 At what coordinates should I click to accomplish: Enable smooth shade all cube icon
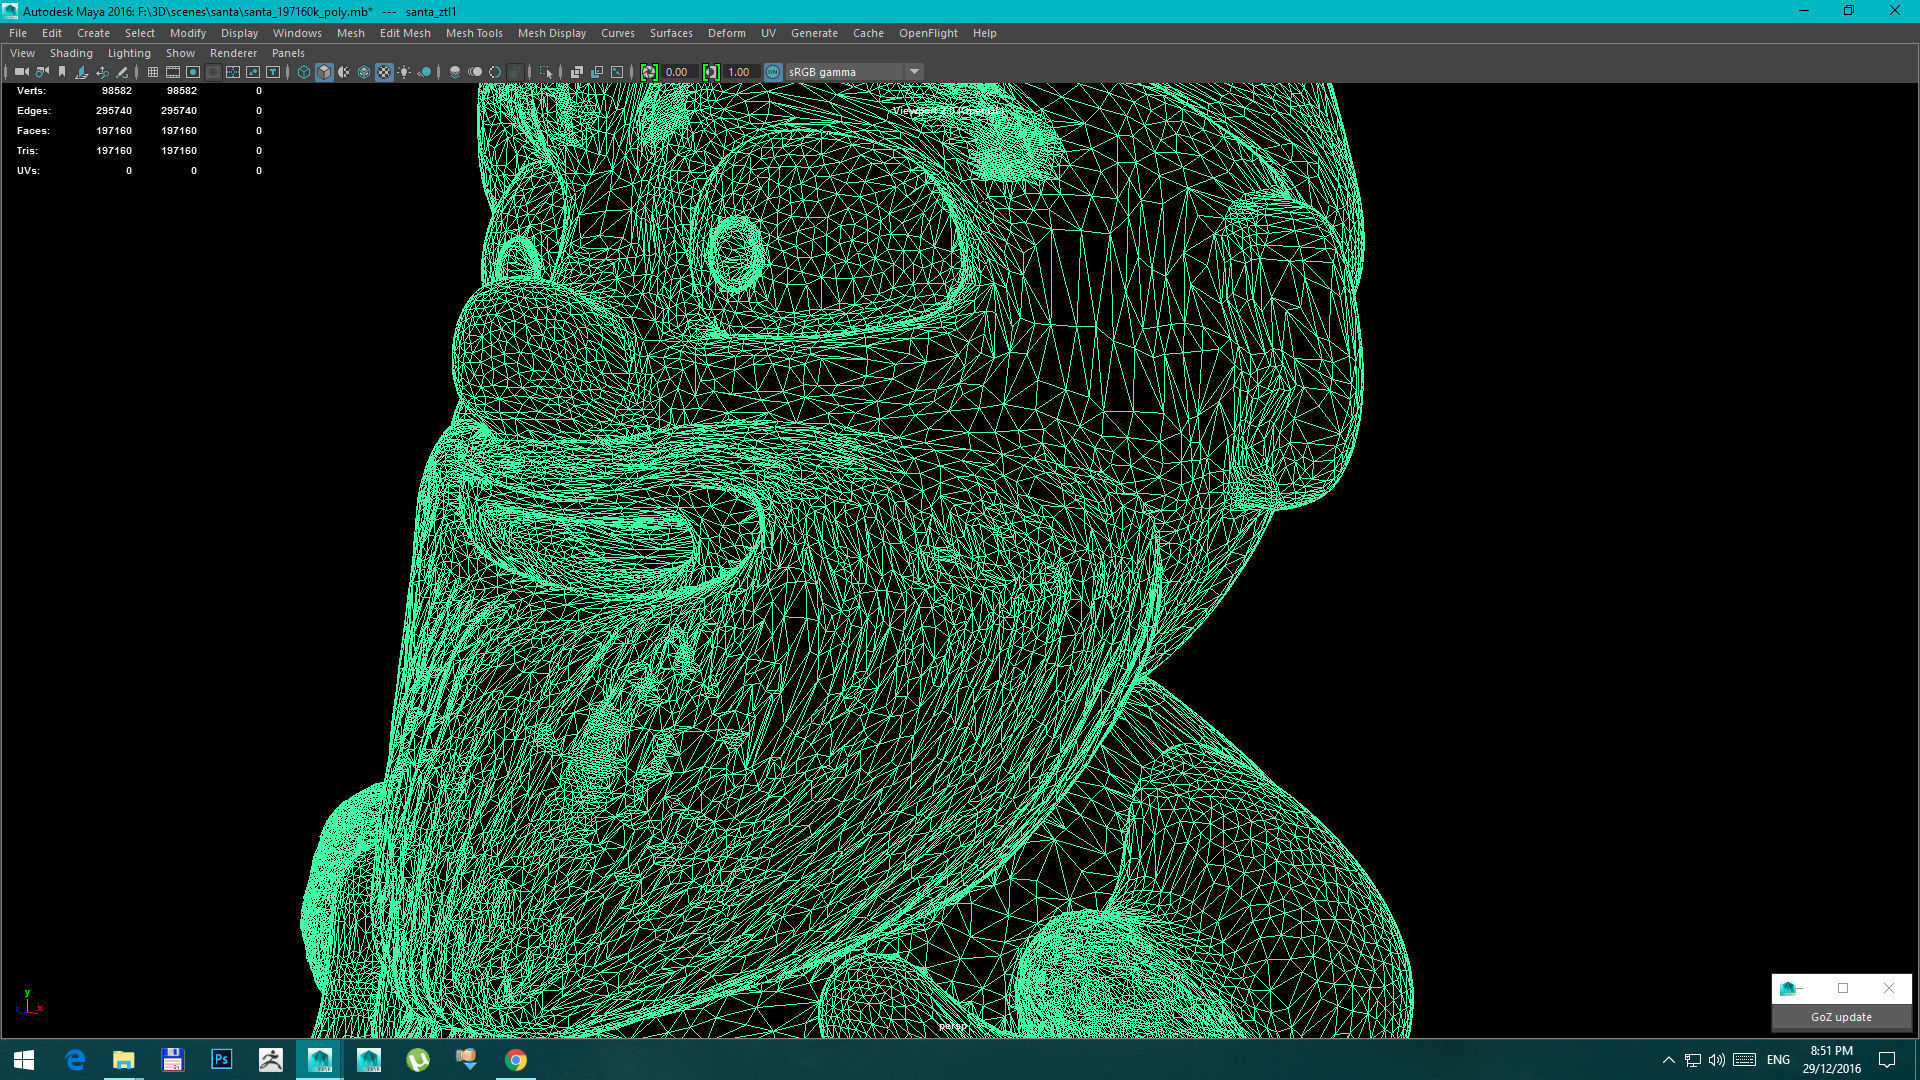point(324,72)
